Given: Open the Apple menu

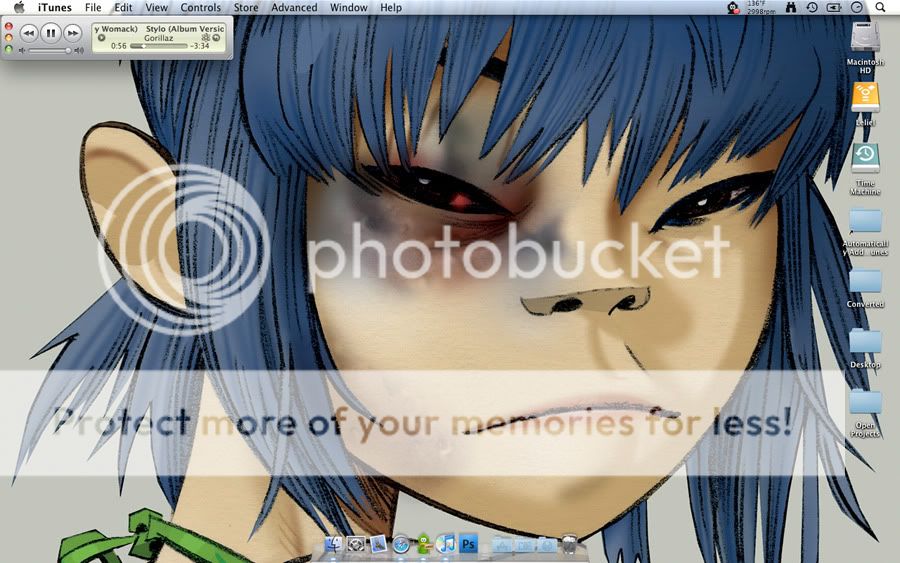Looking at the screenshot, I should coord(19,7).
